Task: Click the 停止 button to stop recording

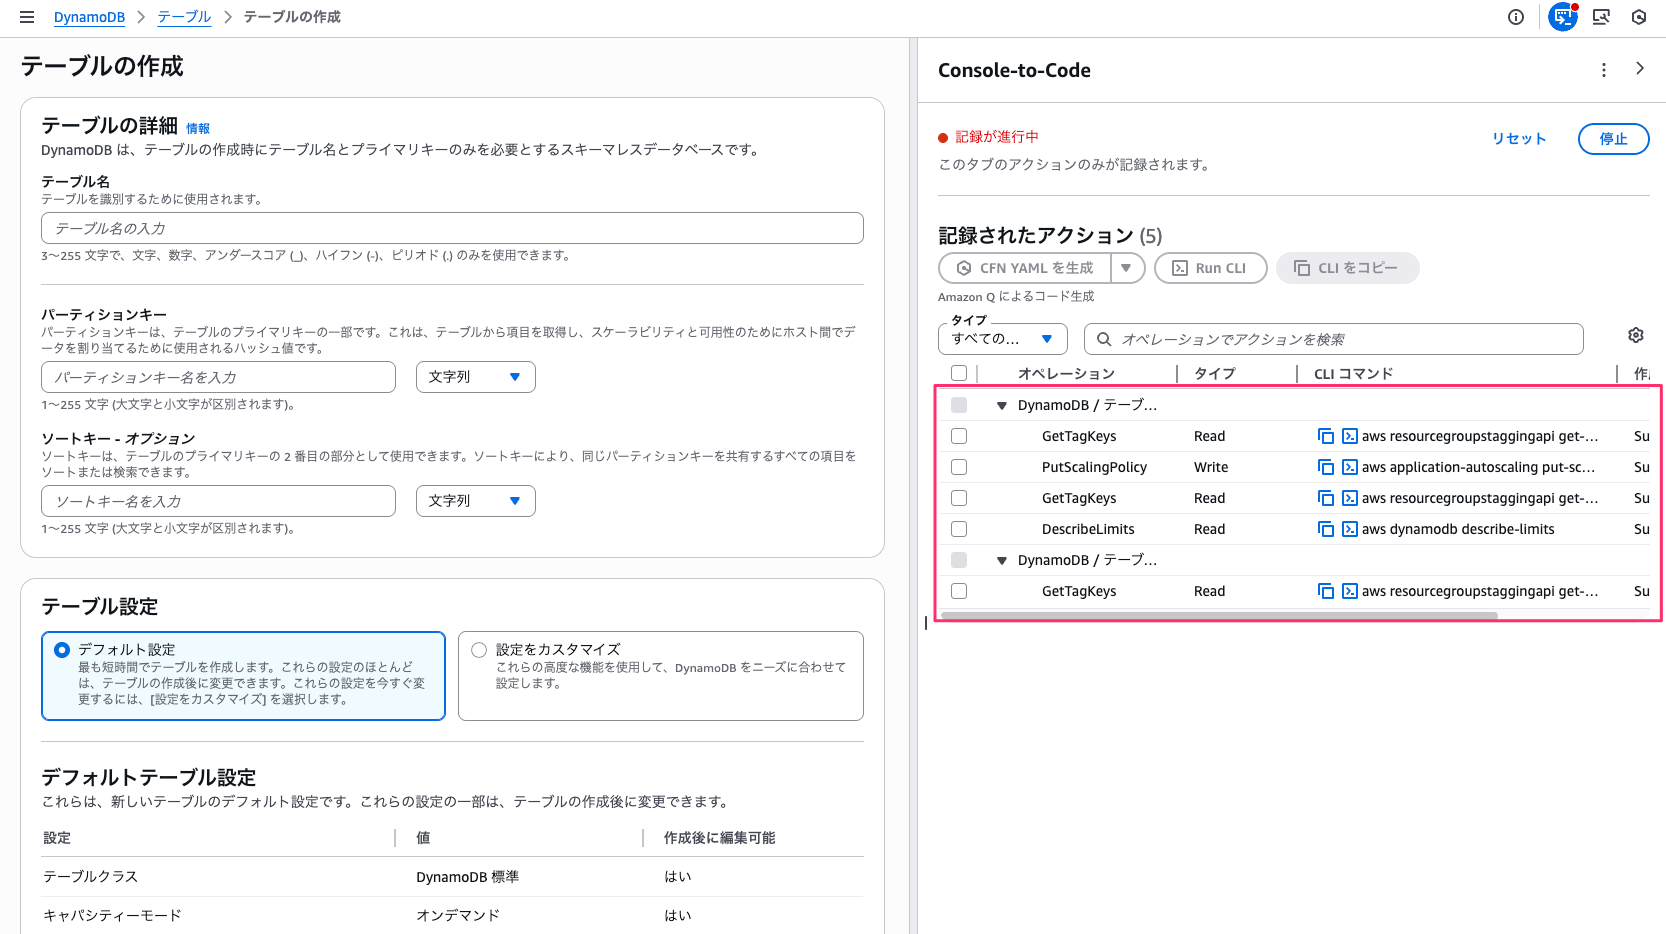Action: pyautogui.click(x=1613, y=139)
